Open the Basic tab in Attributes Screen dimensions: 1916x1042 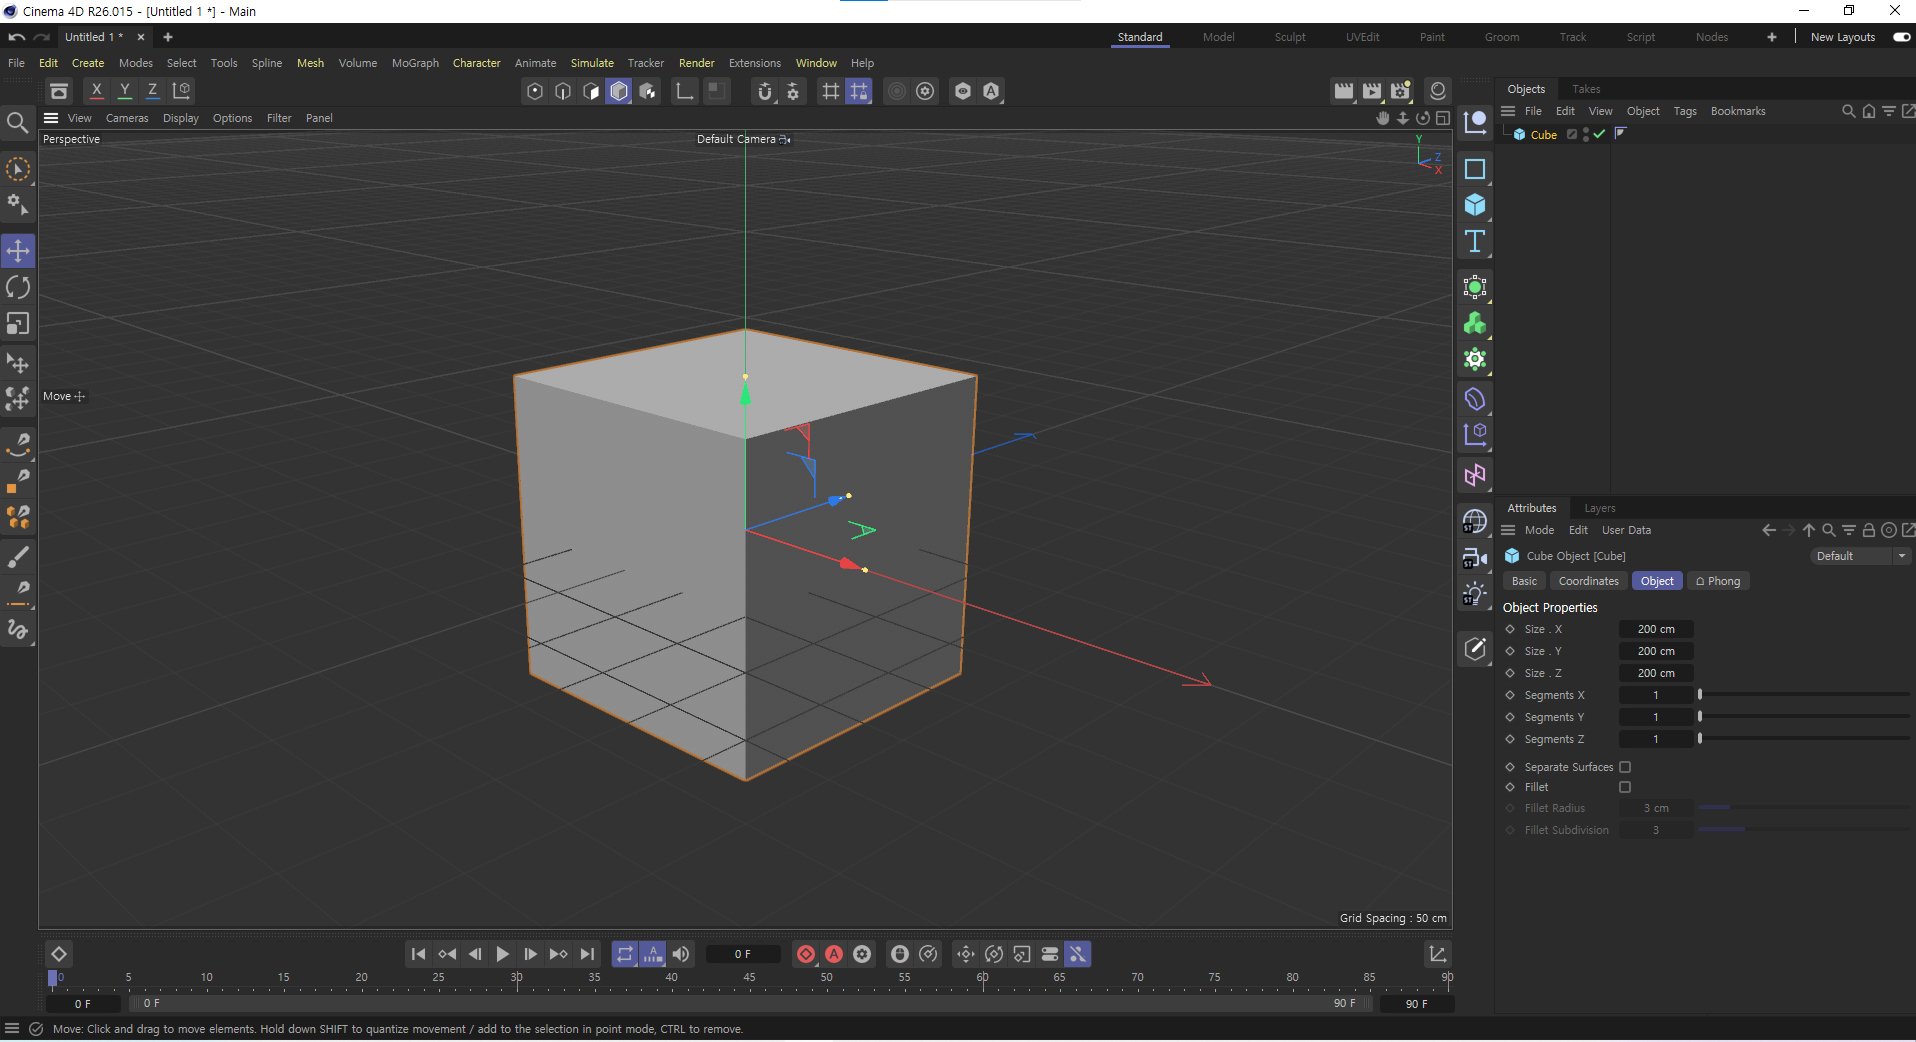point(1524,581)
